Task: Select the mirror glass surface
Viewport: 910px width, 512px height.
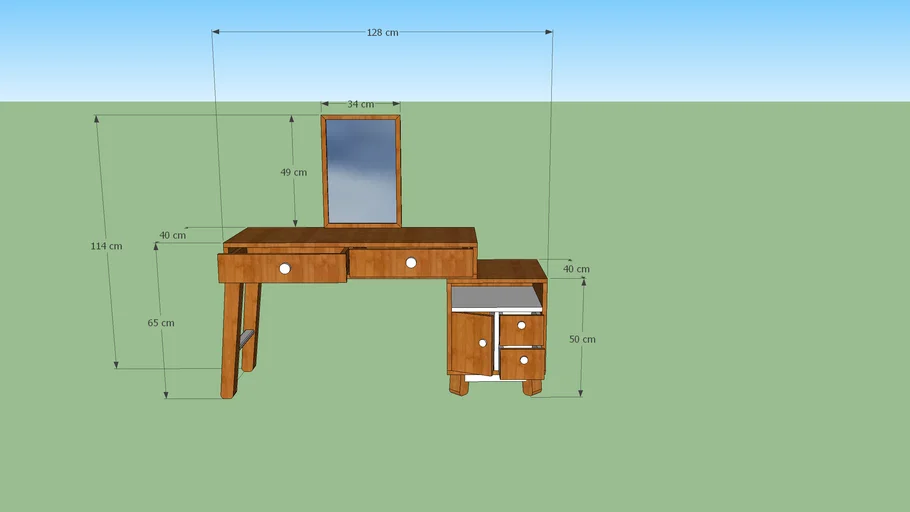Action: (361, 170)
